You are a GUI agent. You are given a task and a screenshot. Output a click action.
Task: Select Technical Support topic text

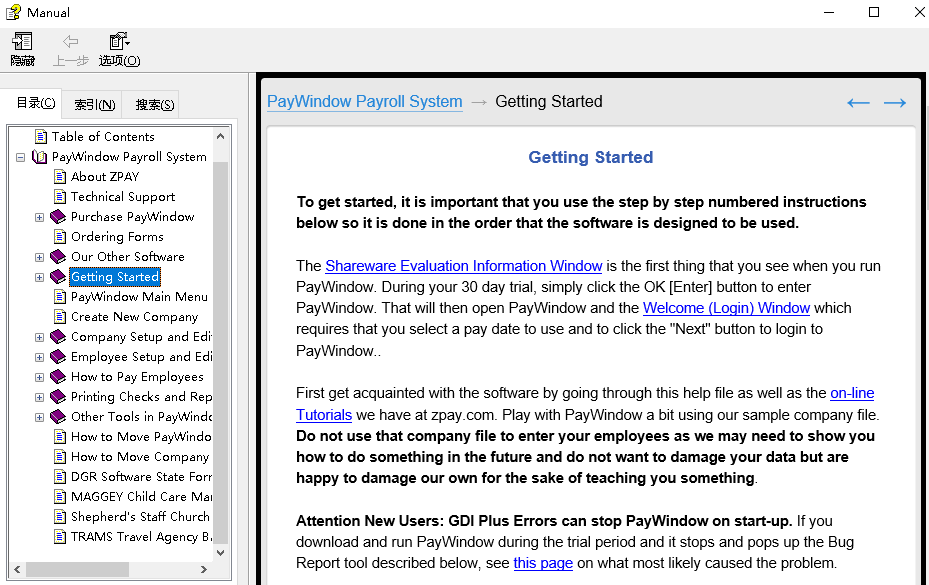click(123, 197)
